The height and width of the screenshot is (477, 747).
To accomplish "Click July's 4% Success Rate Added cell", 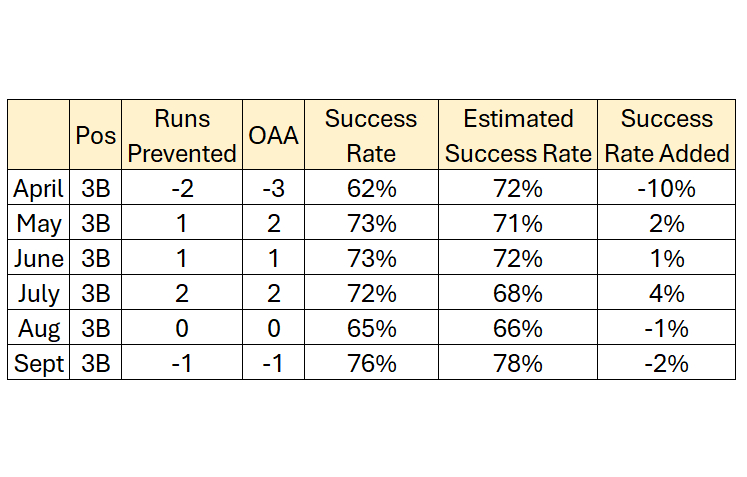I will [667, 294].
